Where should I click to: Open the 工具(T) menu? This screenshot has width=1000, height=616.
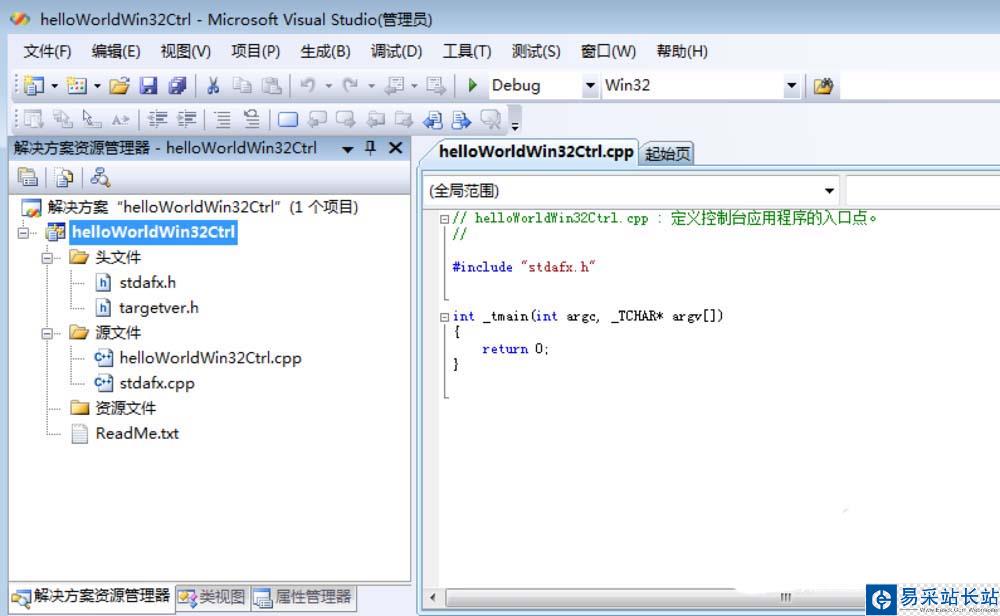pyautogui.click(x=467, y=51)
